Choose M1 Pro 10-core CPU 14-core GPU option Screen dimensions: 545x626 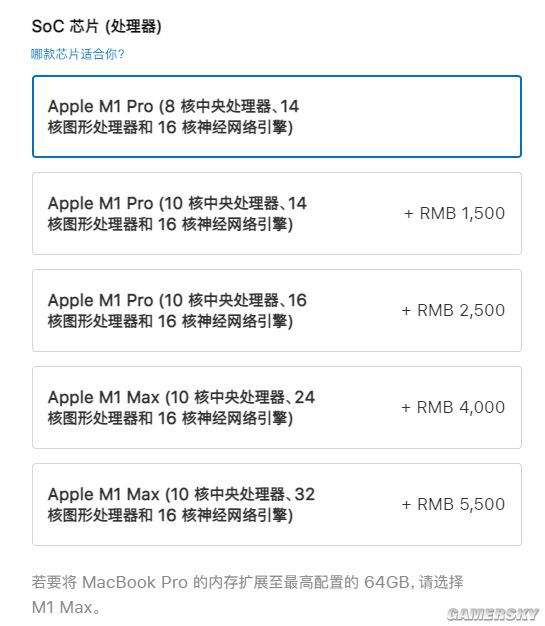click(x=277, y=214)
